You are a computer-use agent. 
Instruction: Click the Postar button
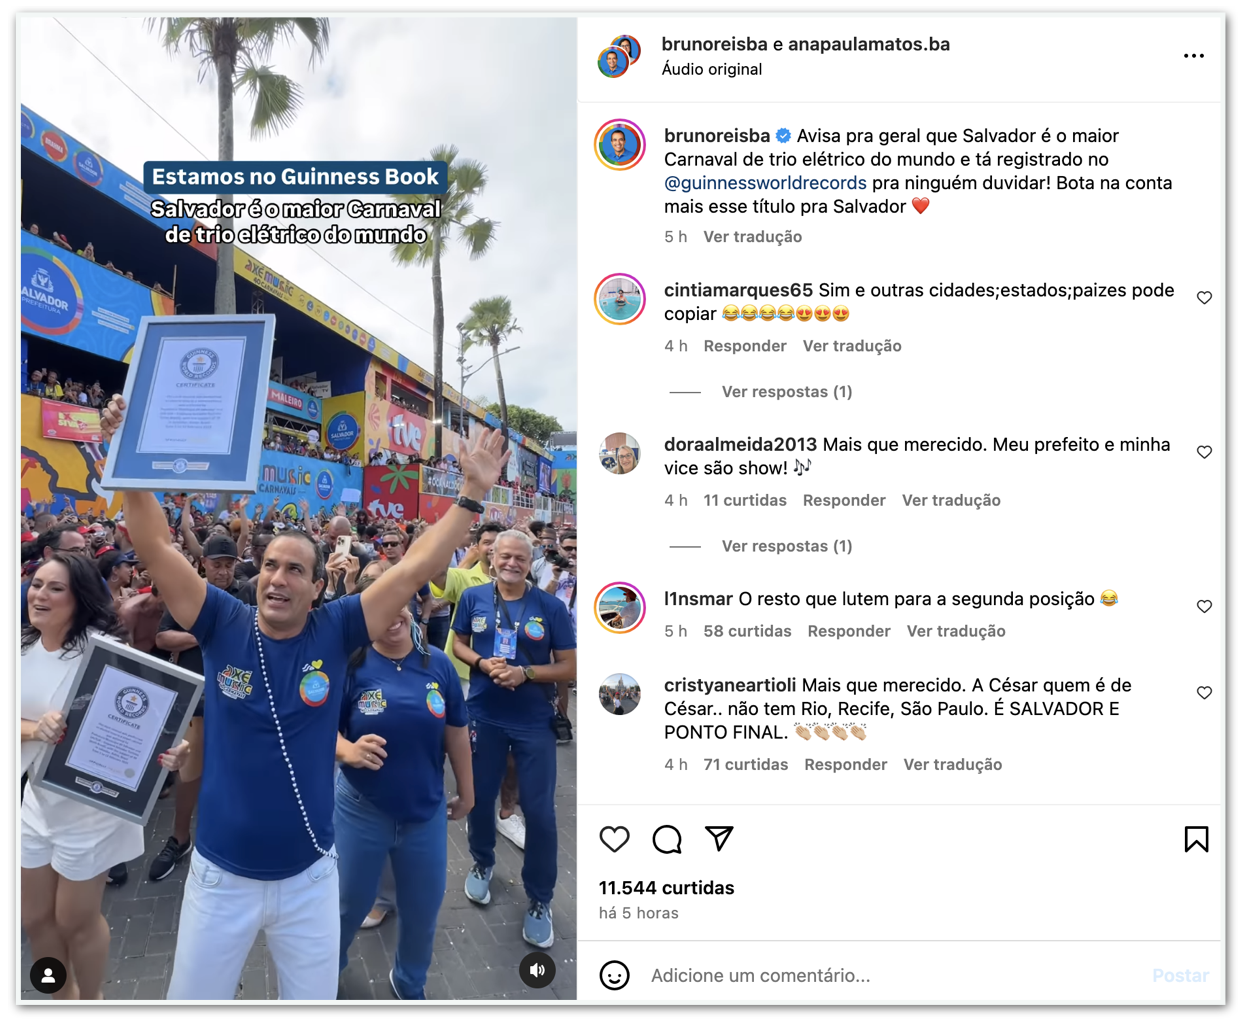tap(1180, 975)
